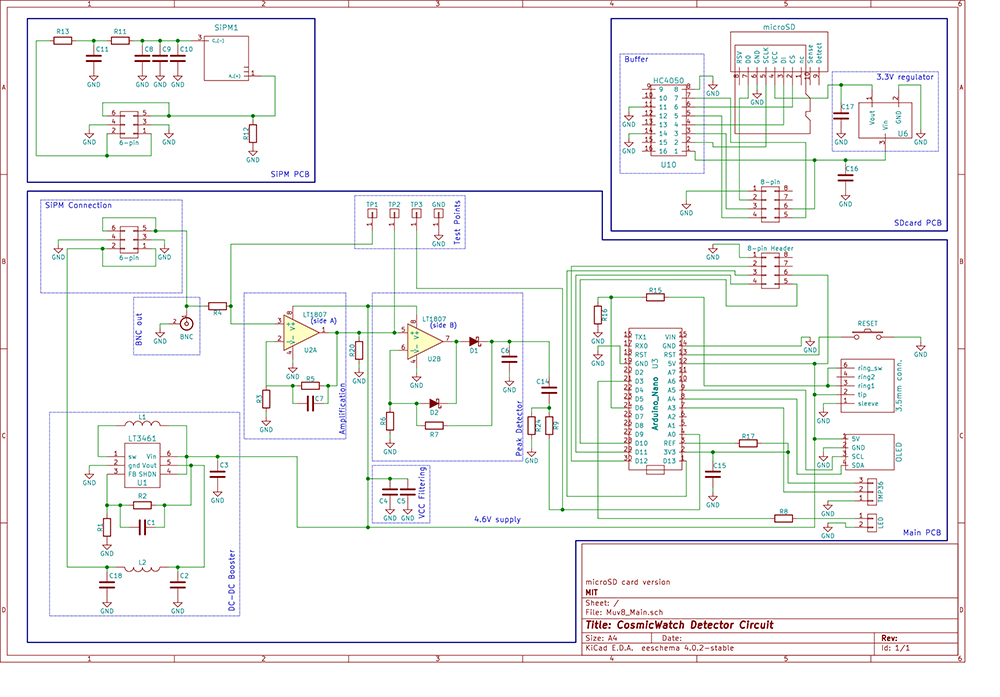The height and width of the screenshot is (697, 1000).
Task: Select feedback diode D2
Action: [x=434, y=403]
